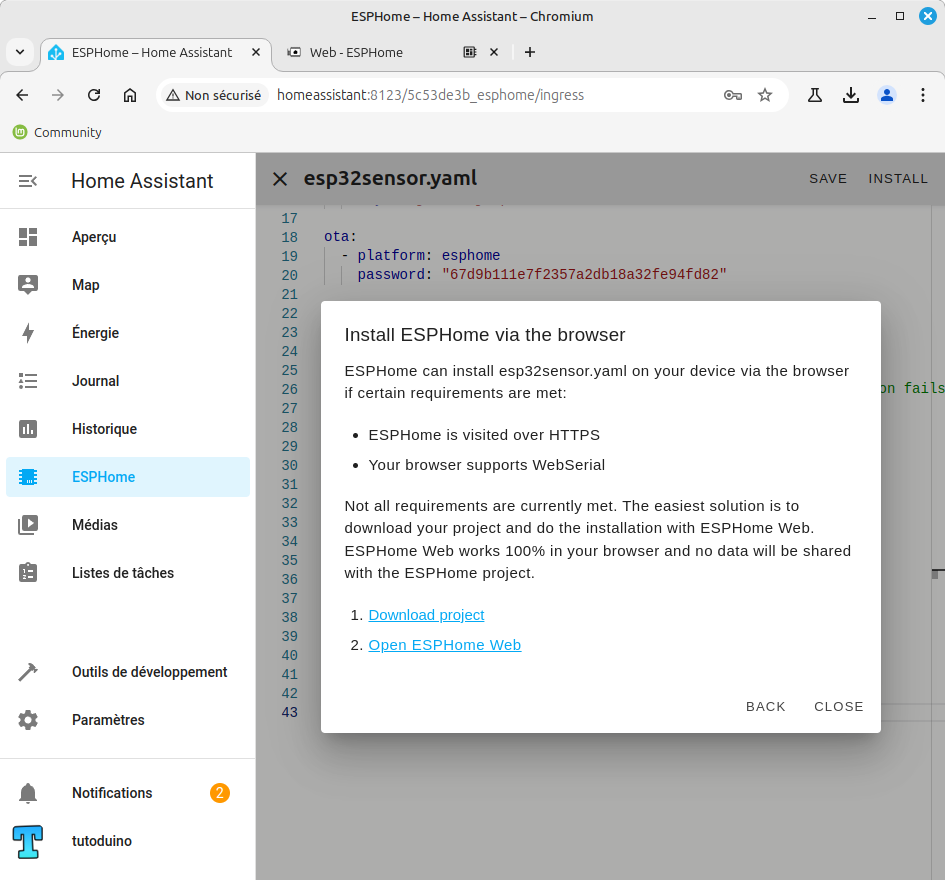Open the Listes de tâches clipboard icon
The width and height of the screenshot is (945, 880).
(28, 573)
